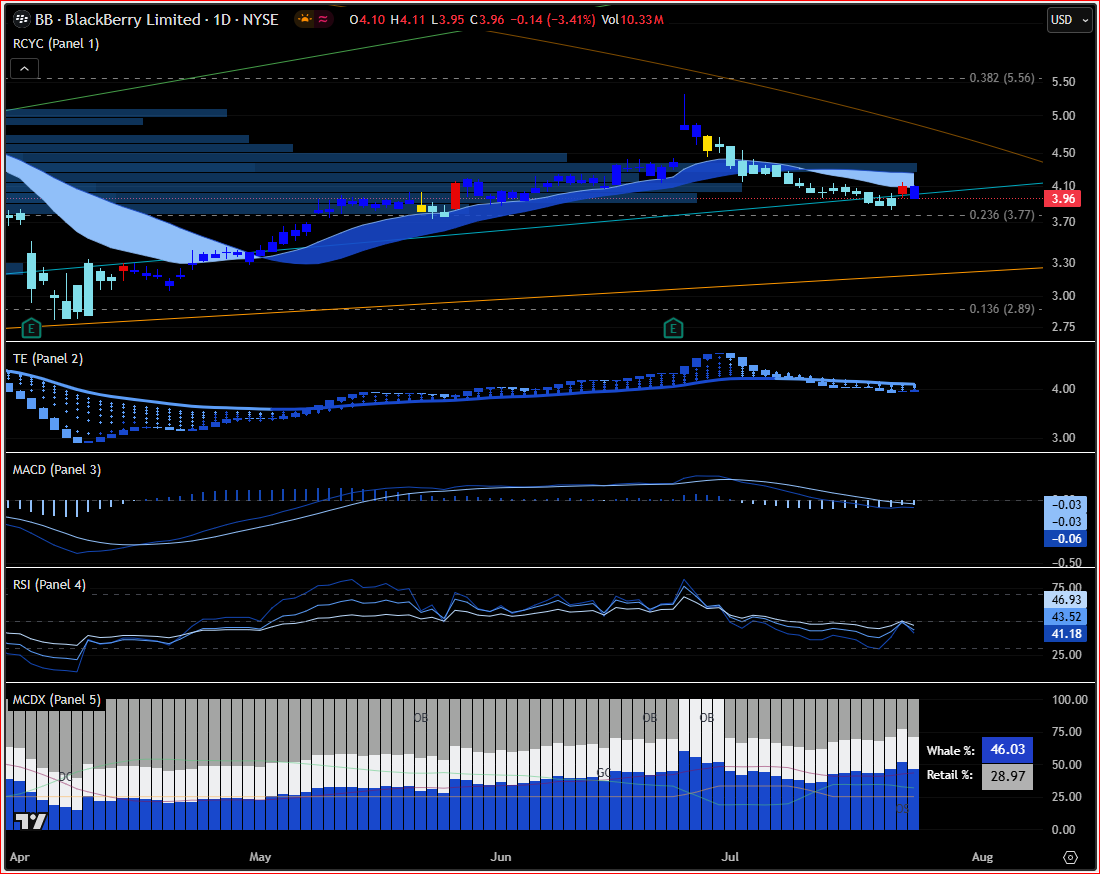1100x874 pixels.
Task: Click the open price O4.10
Action: [x=368, y=20]
